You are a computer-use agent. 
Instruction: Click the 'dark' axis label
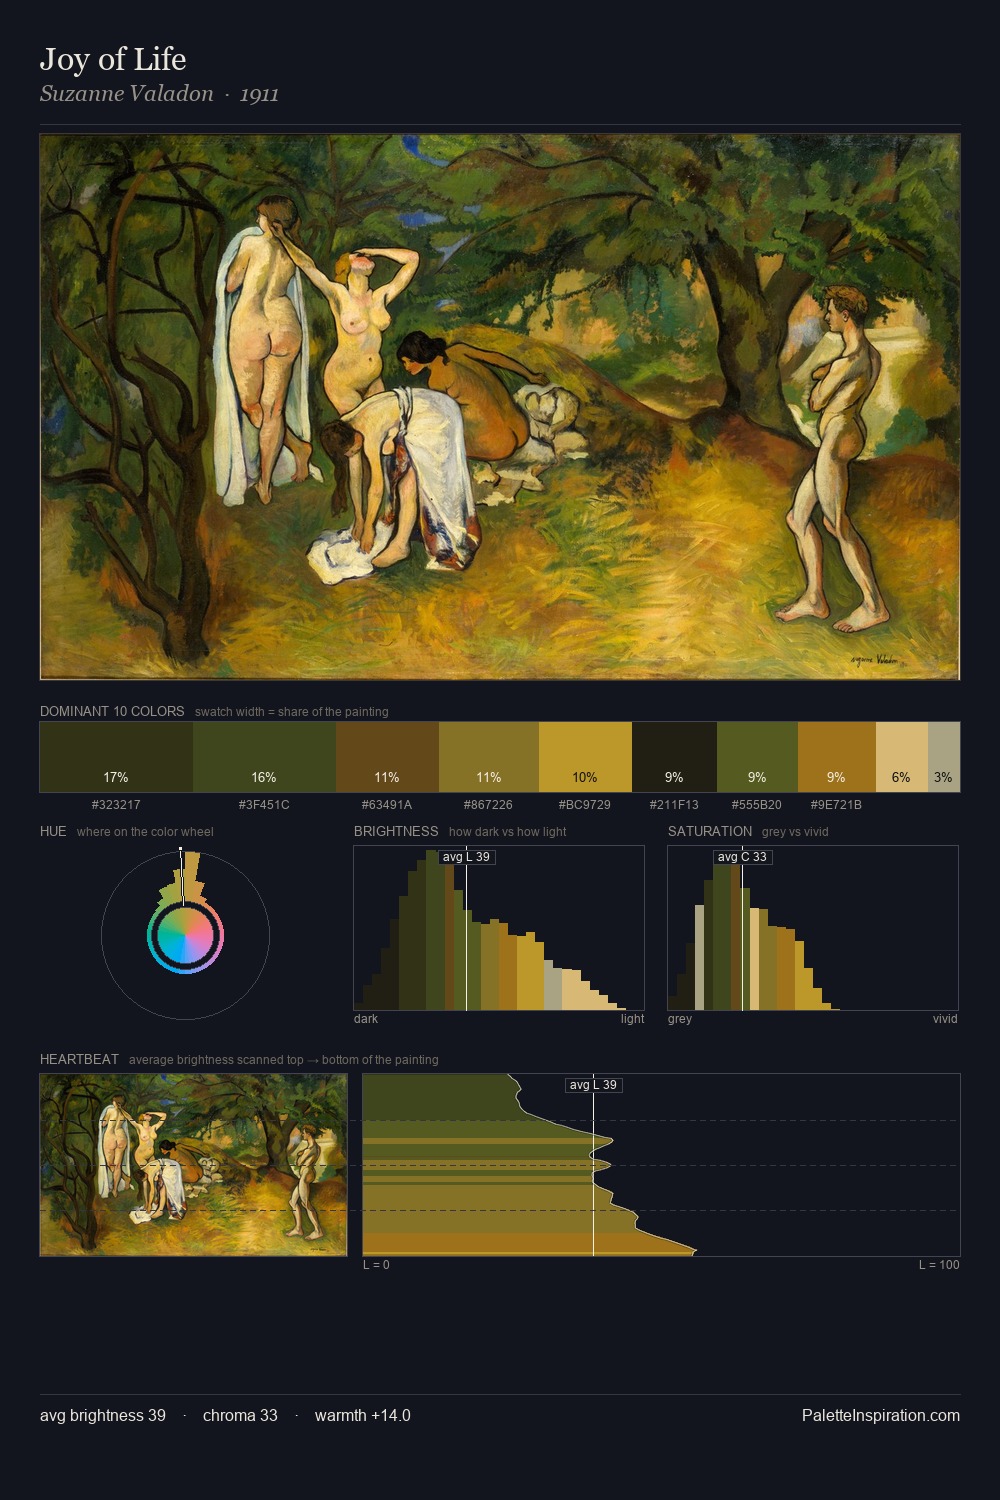point(366,1019)
